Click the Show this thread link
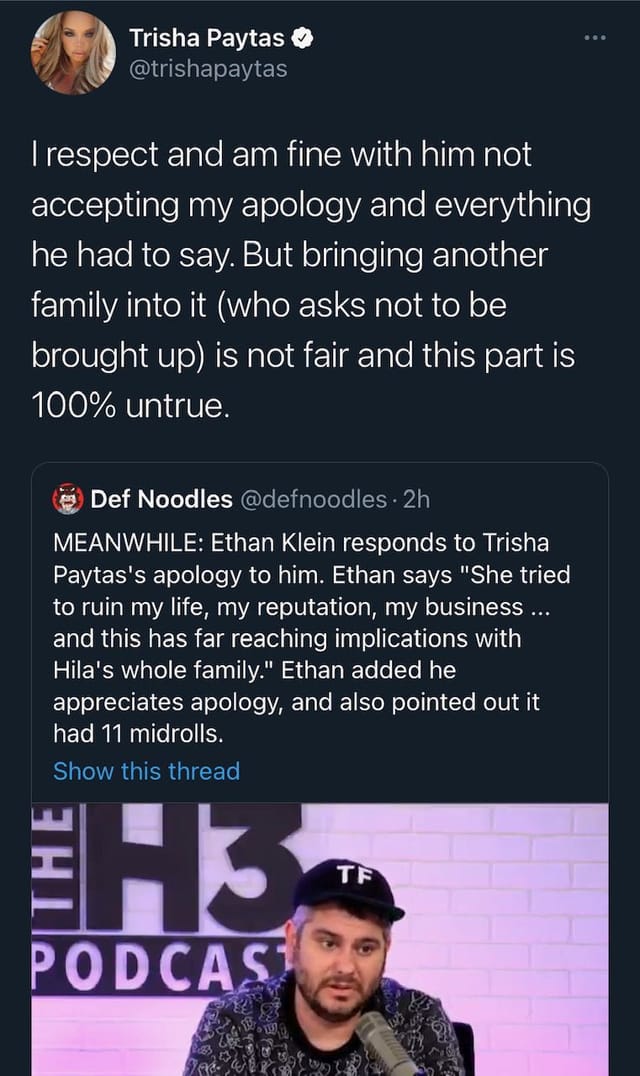The image size is (640, 1076). click(x=148, y=771)
